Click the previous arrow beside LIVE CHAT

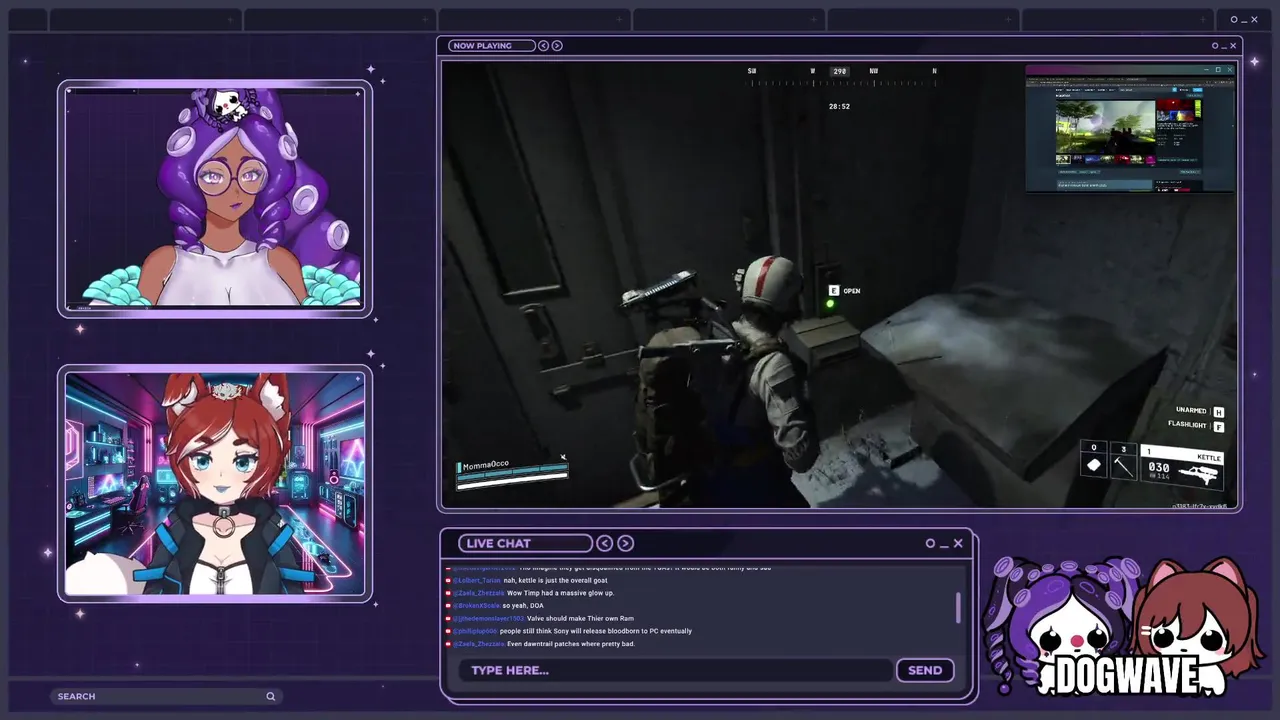[x=605, y=543]
